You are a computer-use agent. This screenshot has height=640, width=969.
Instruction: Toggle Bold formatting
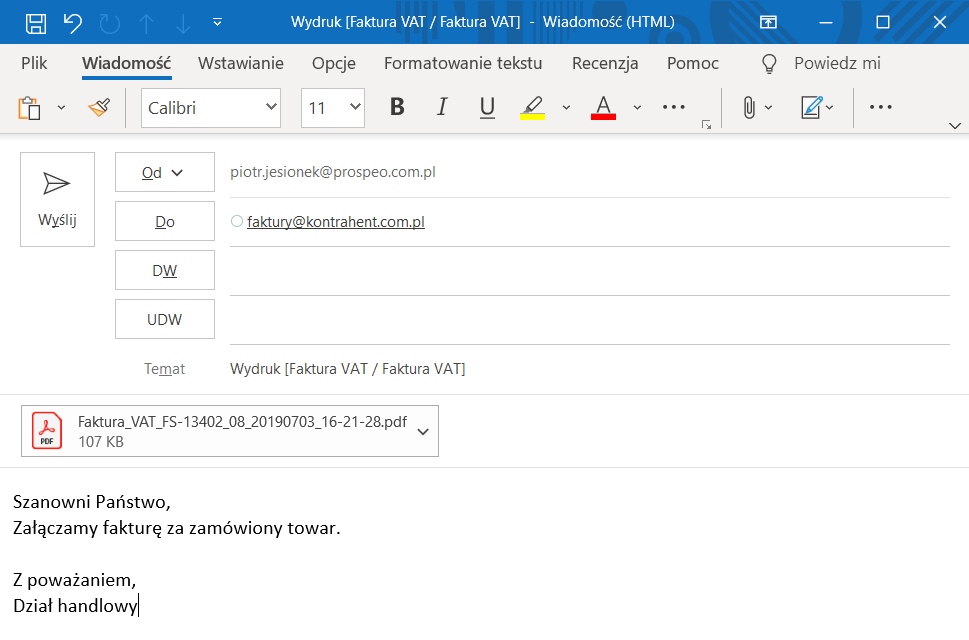pyautogui.click(x=397, y=107)
